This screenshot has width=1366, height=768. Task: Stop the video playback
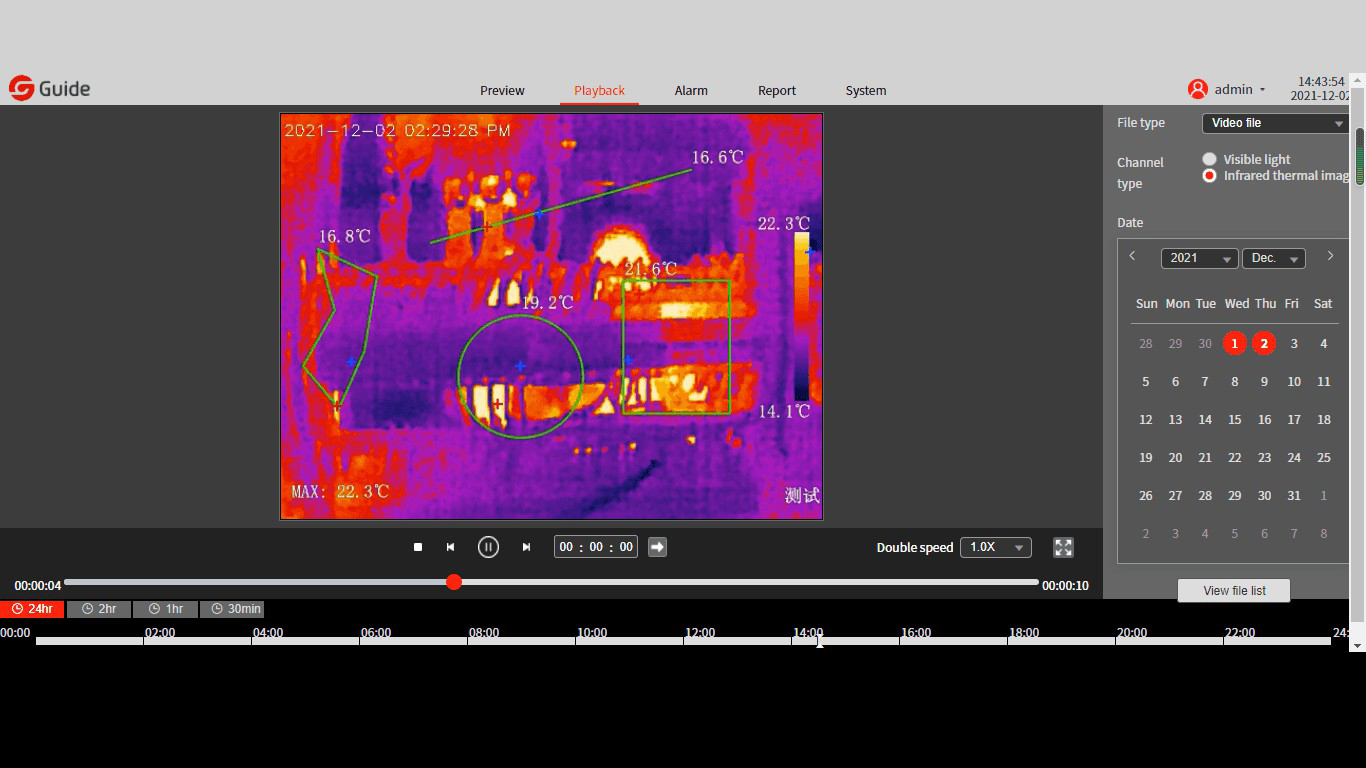(x=418, y=547)
